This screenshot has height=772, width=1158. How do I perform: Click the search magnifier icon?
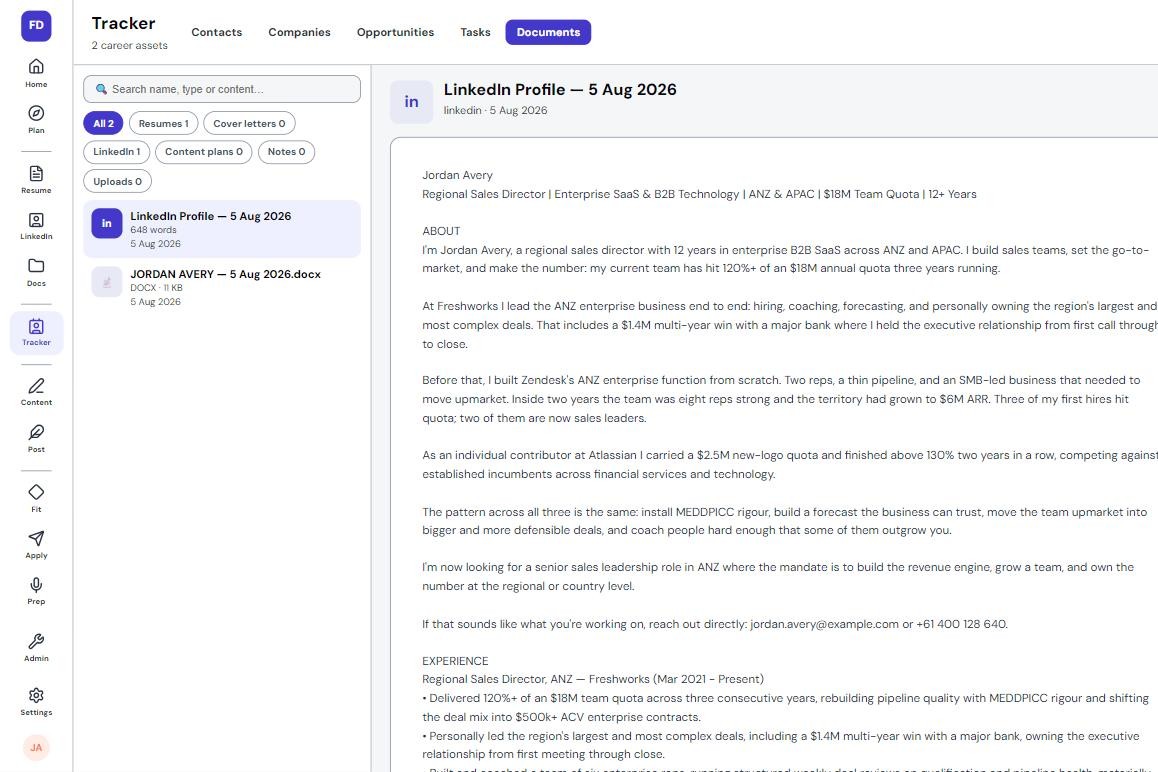coord(101,89)
